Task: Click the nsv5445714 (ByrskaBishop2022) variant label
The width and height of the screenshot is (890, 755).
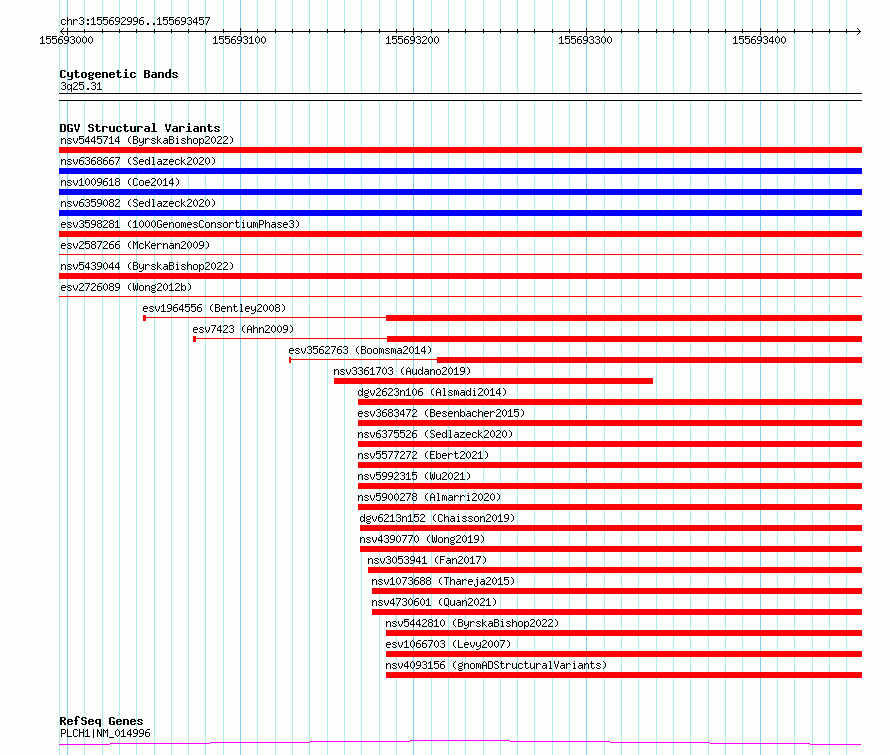Action: pos(147,140)
